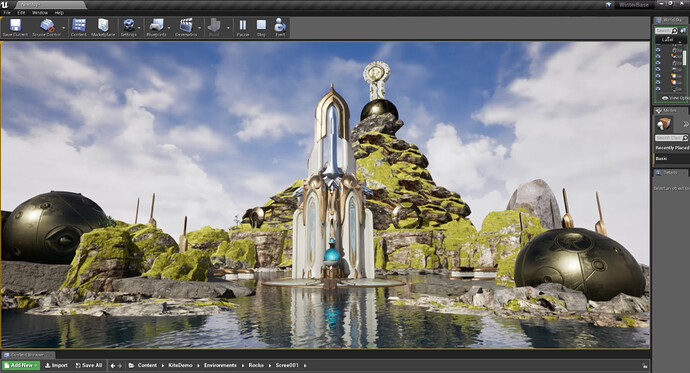
Task: Expand more modes with double chevron
Action: 686,124
